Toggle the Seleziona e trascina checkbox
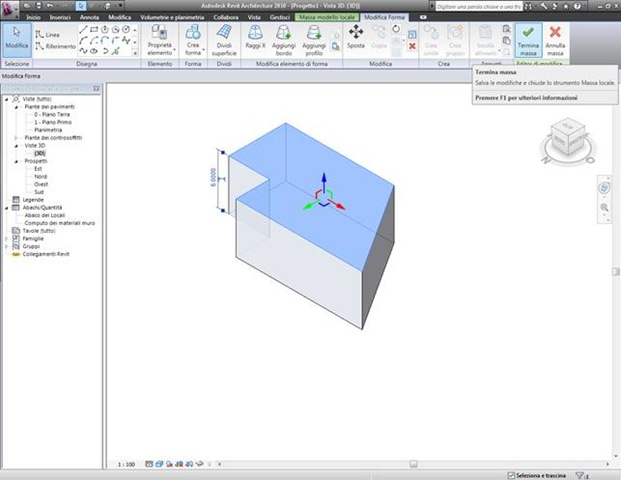This screenshot has height=480, width=621. pos(511,475)
